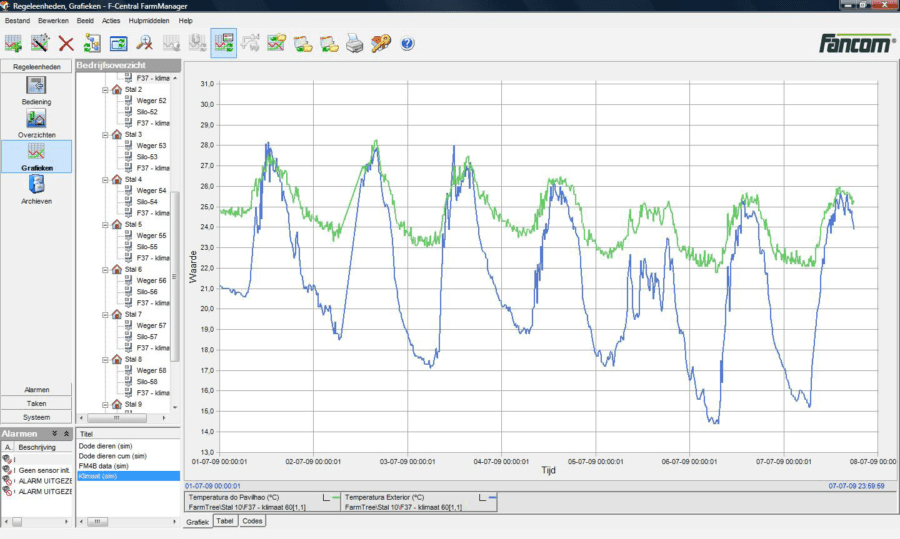Click the keys/access icon in toolbar

(381, 43)
